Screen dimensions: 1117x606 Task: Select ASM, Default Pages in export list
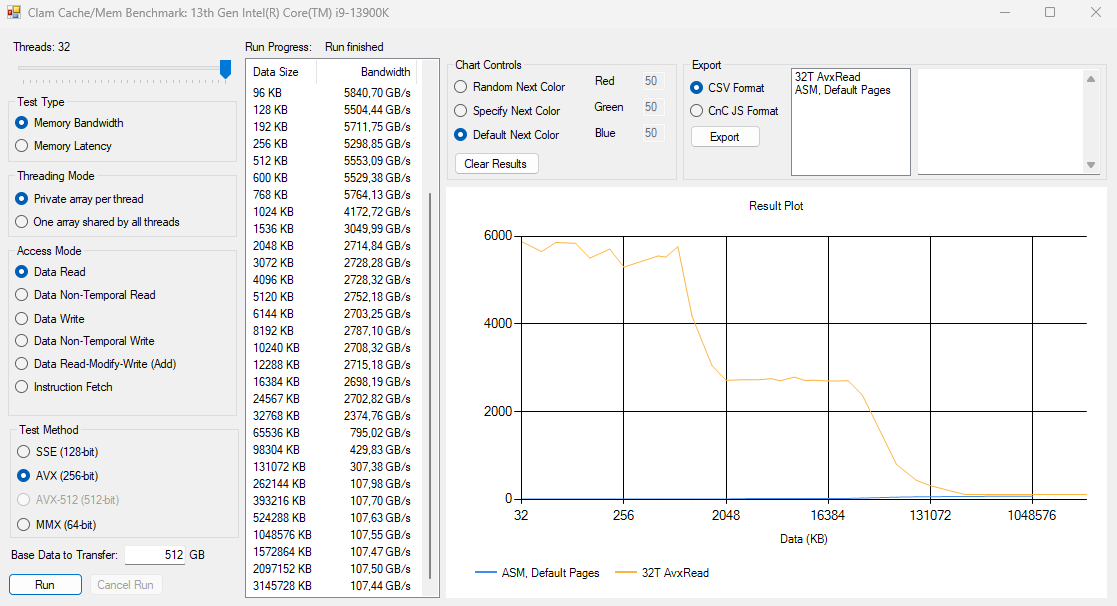(x=843, y=90)
